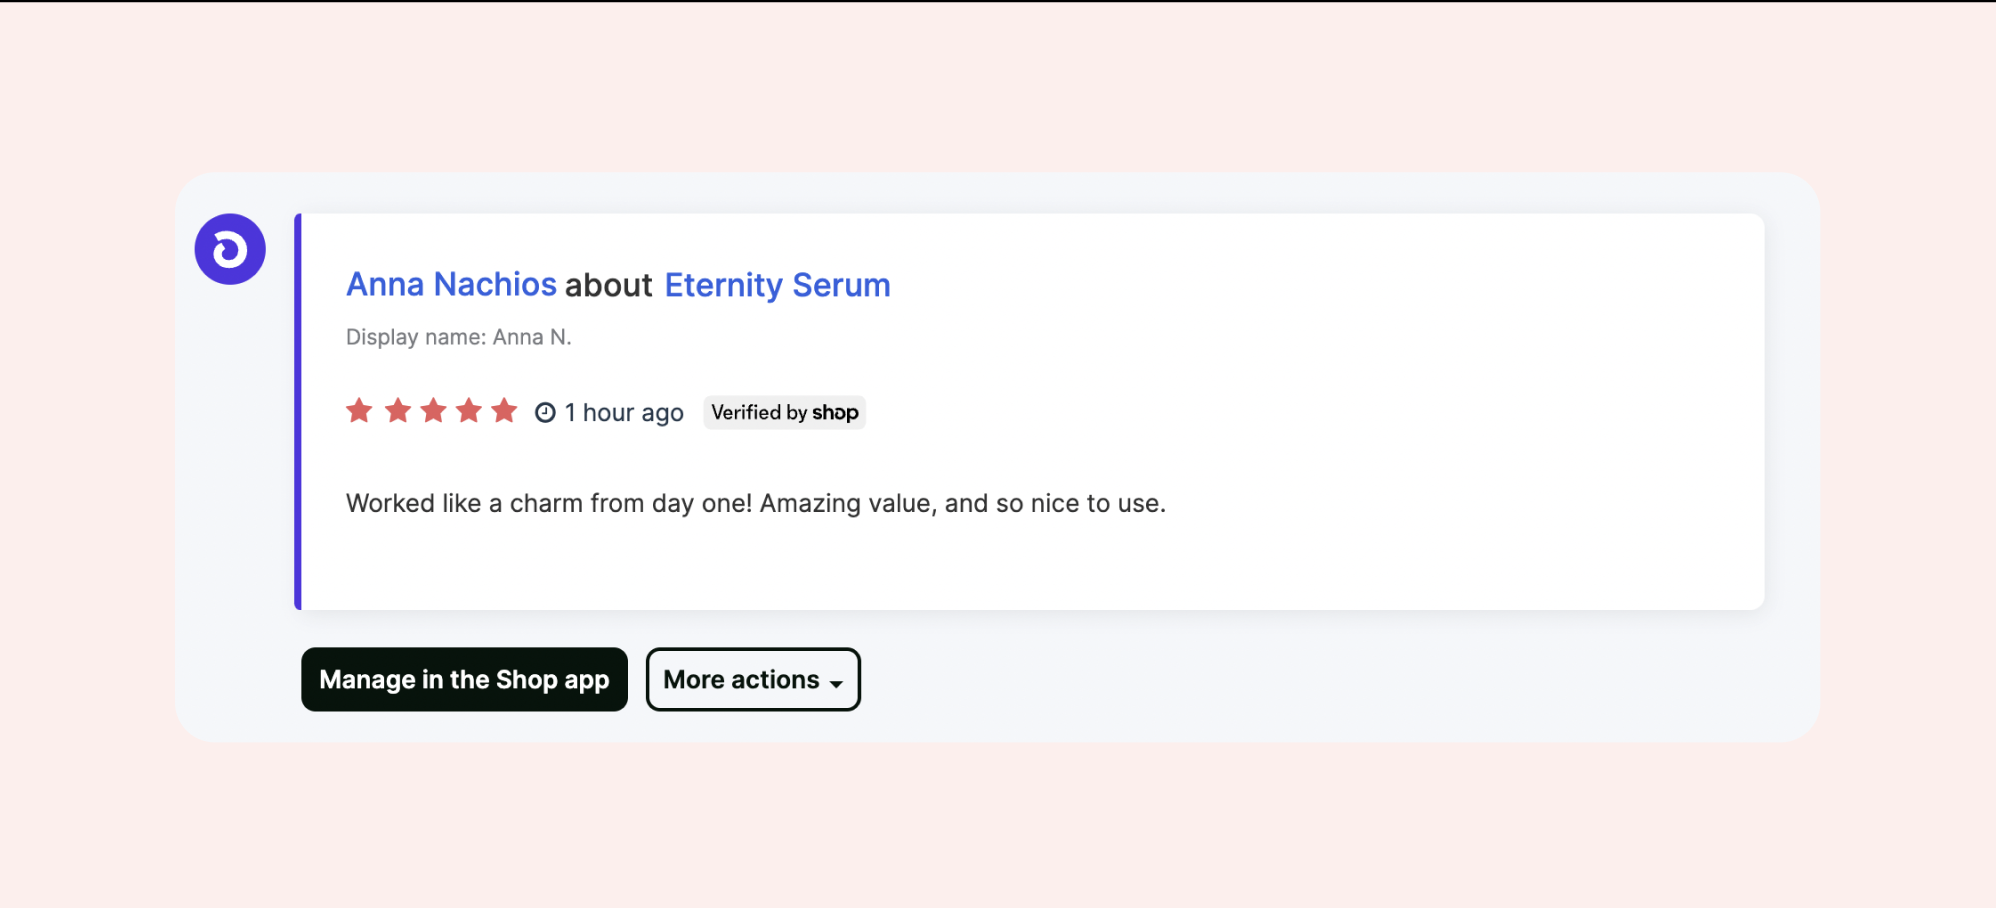This screenshot has width=1996, height=908.
Task: Open the Eternity Serum product link
Action: pyautogui.click(x=777, y=285)
